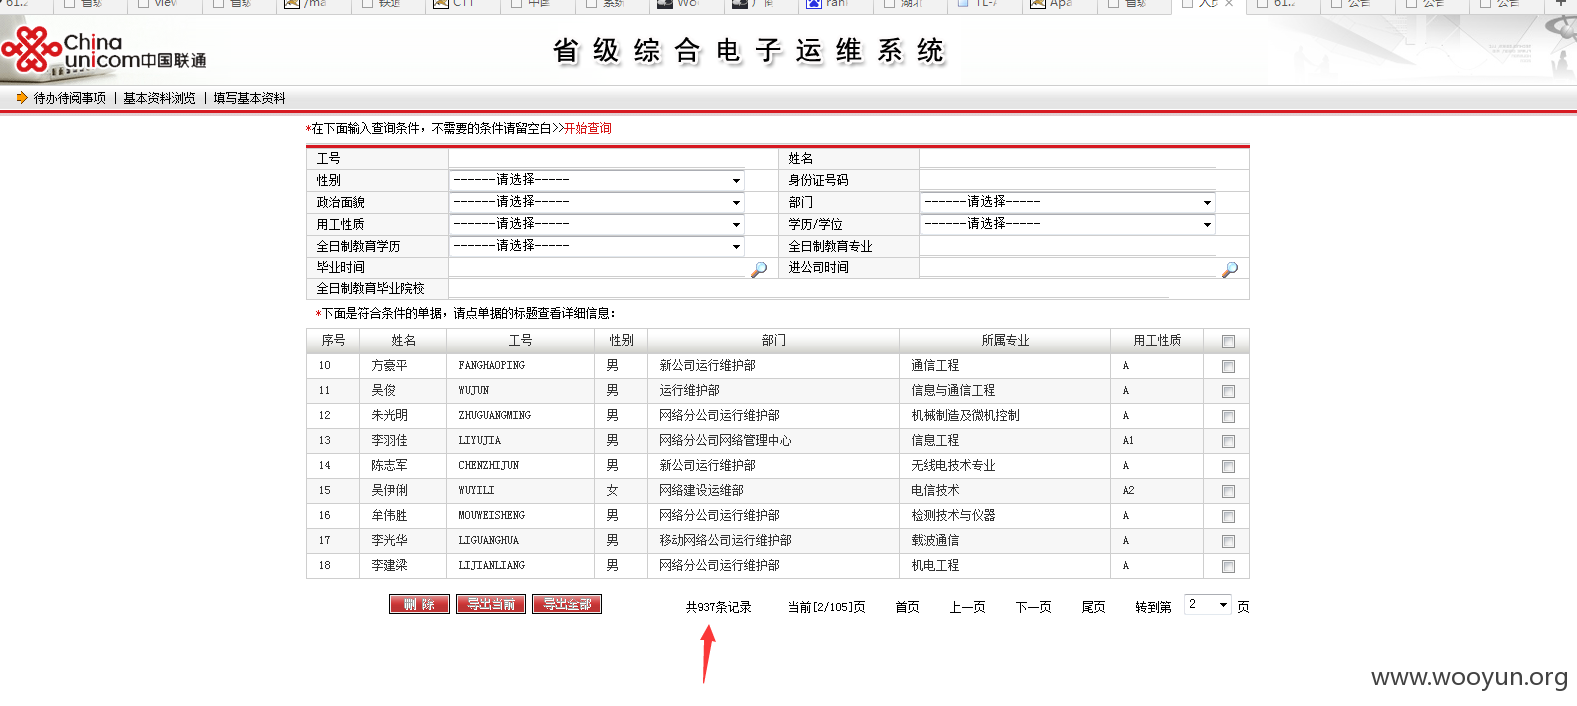Click name 吴伊俐 in the table
This screenshot has height=706, width=1577.
tap(389, 491)
